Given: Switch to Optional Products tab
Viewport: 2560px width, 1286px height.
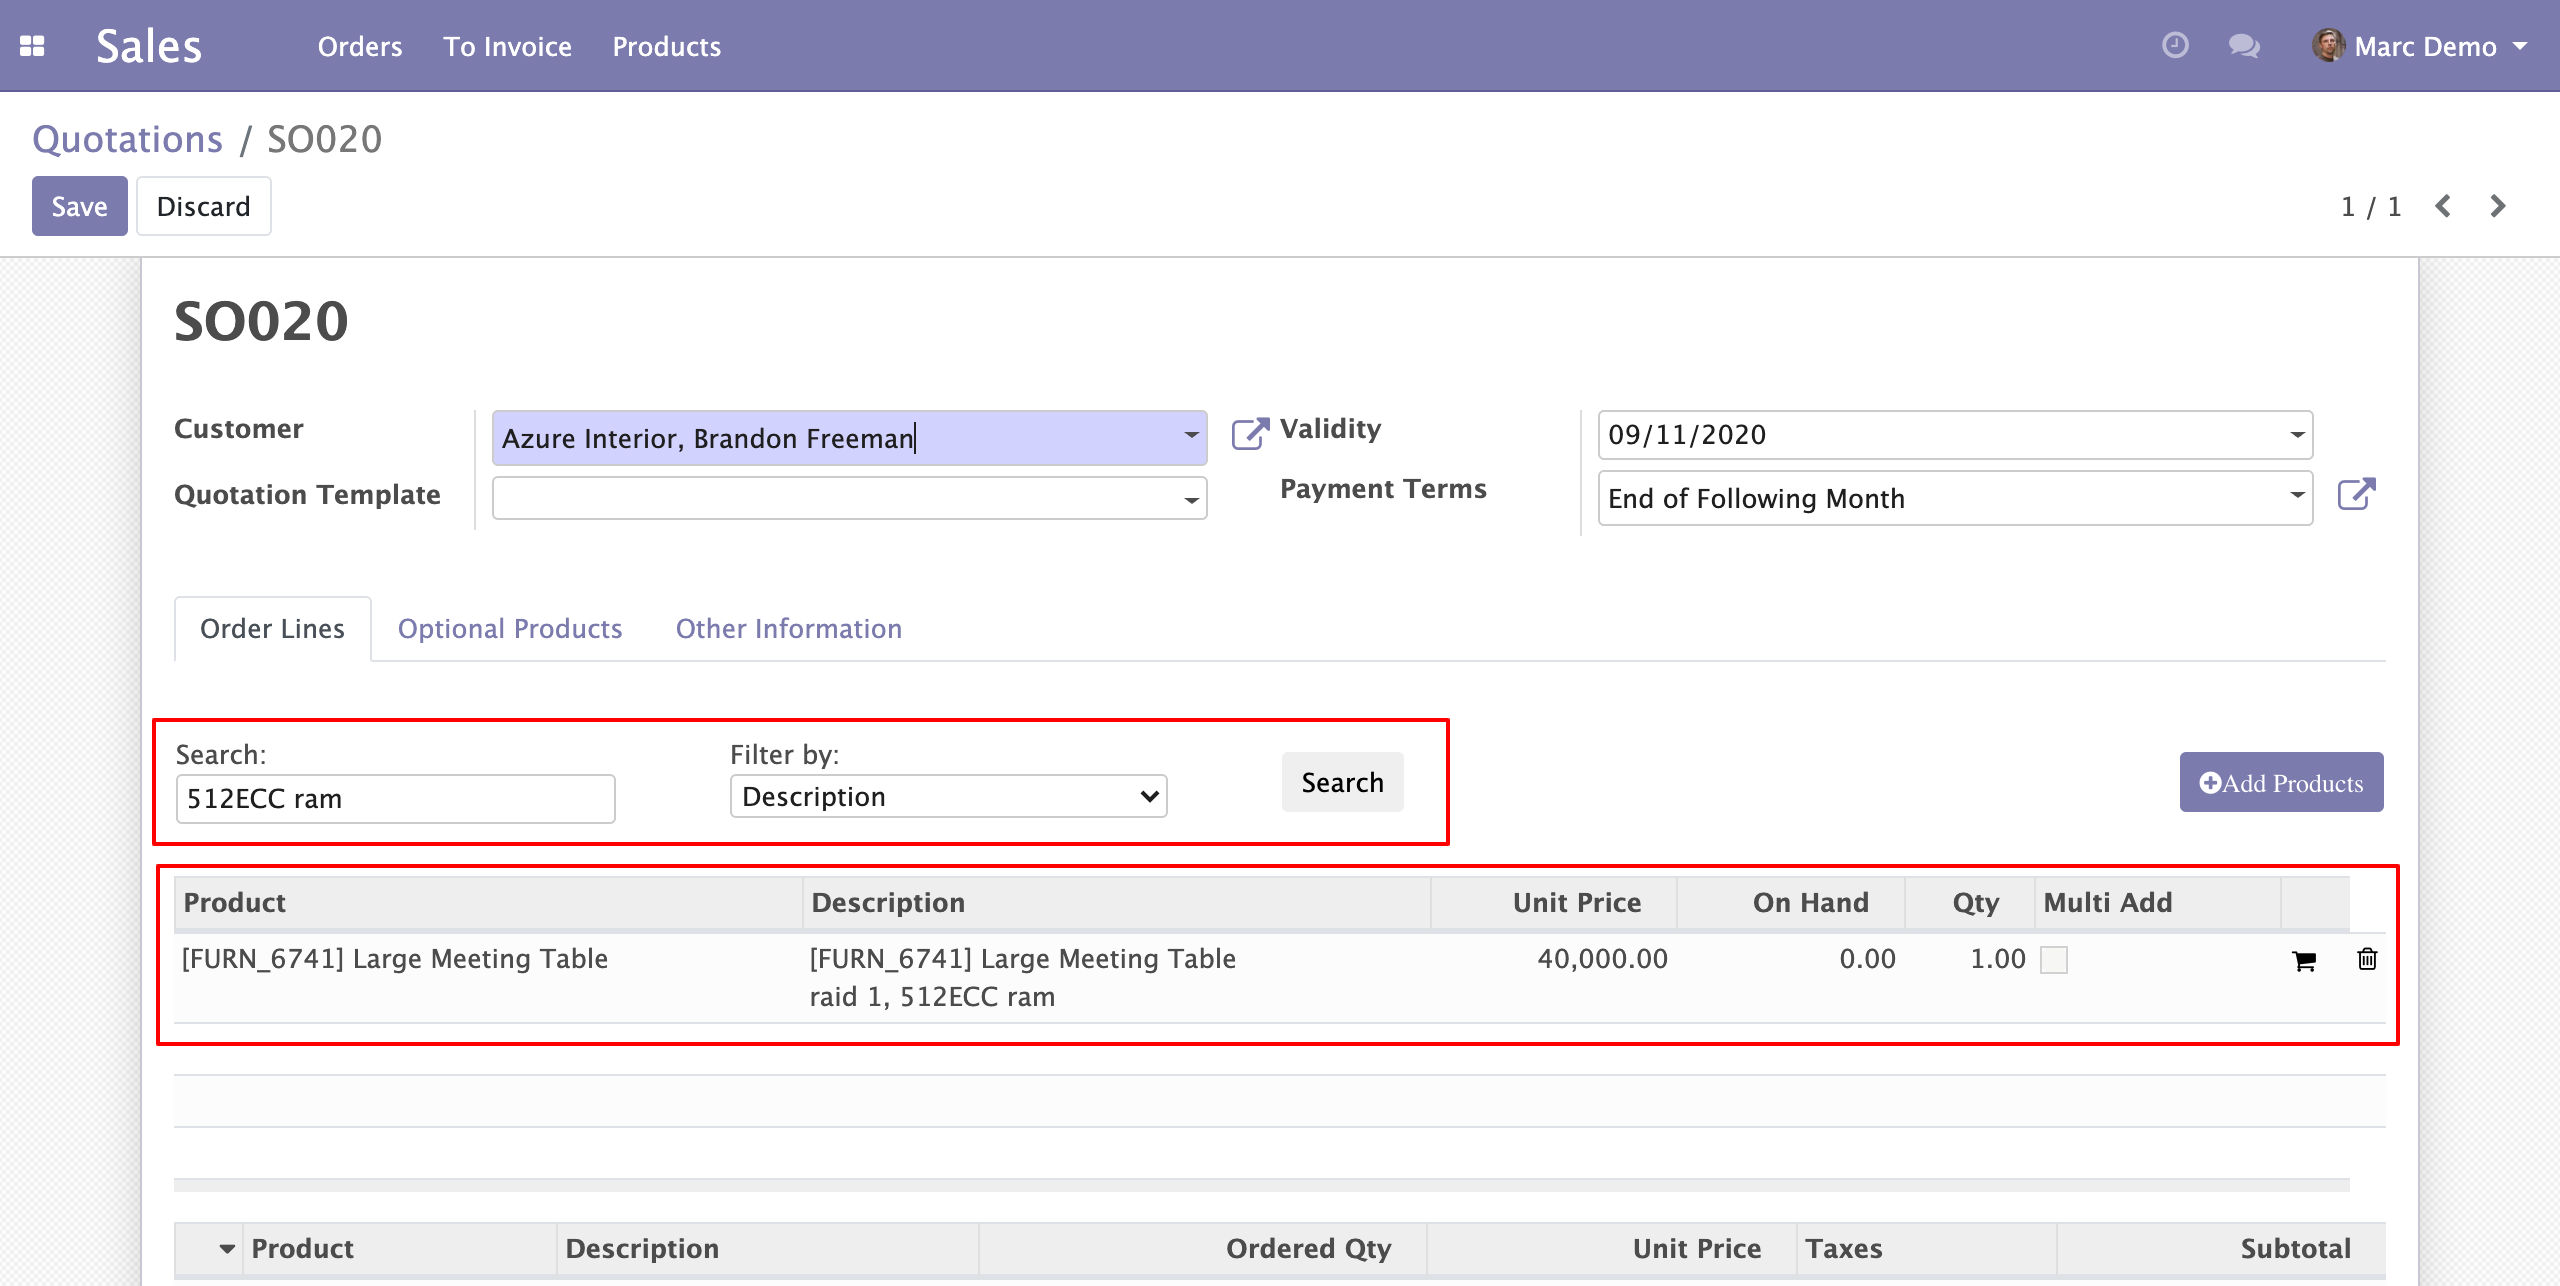Looking at the screenshot, I should point(510,628).
